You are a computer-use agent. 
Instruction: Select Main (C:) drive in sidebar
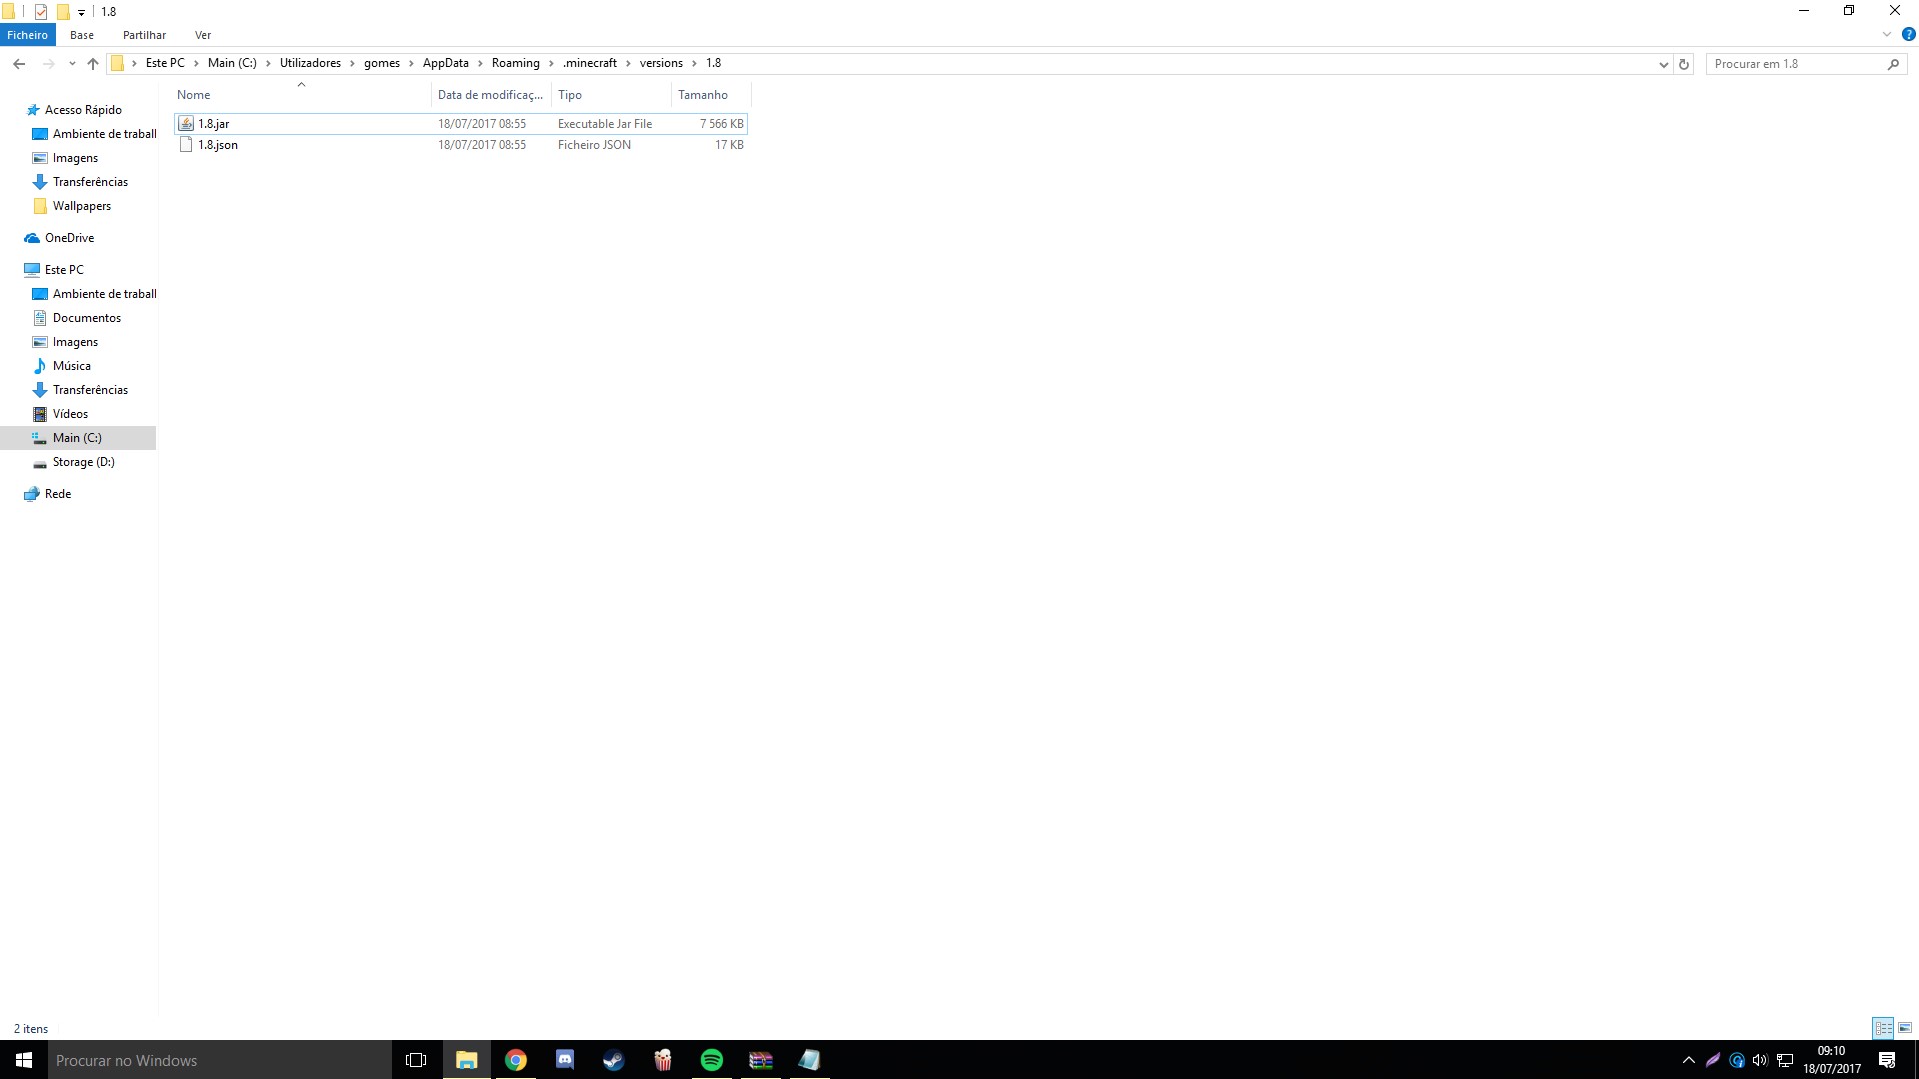point(77,438)
